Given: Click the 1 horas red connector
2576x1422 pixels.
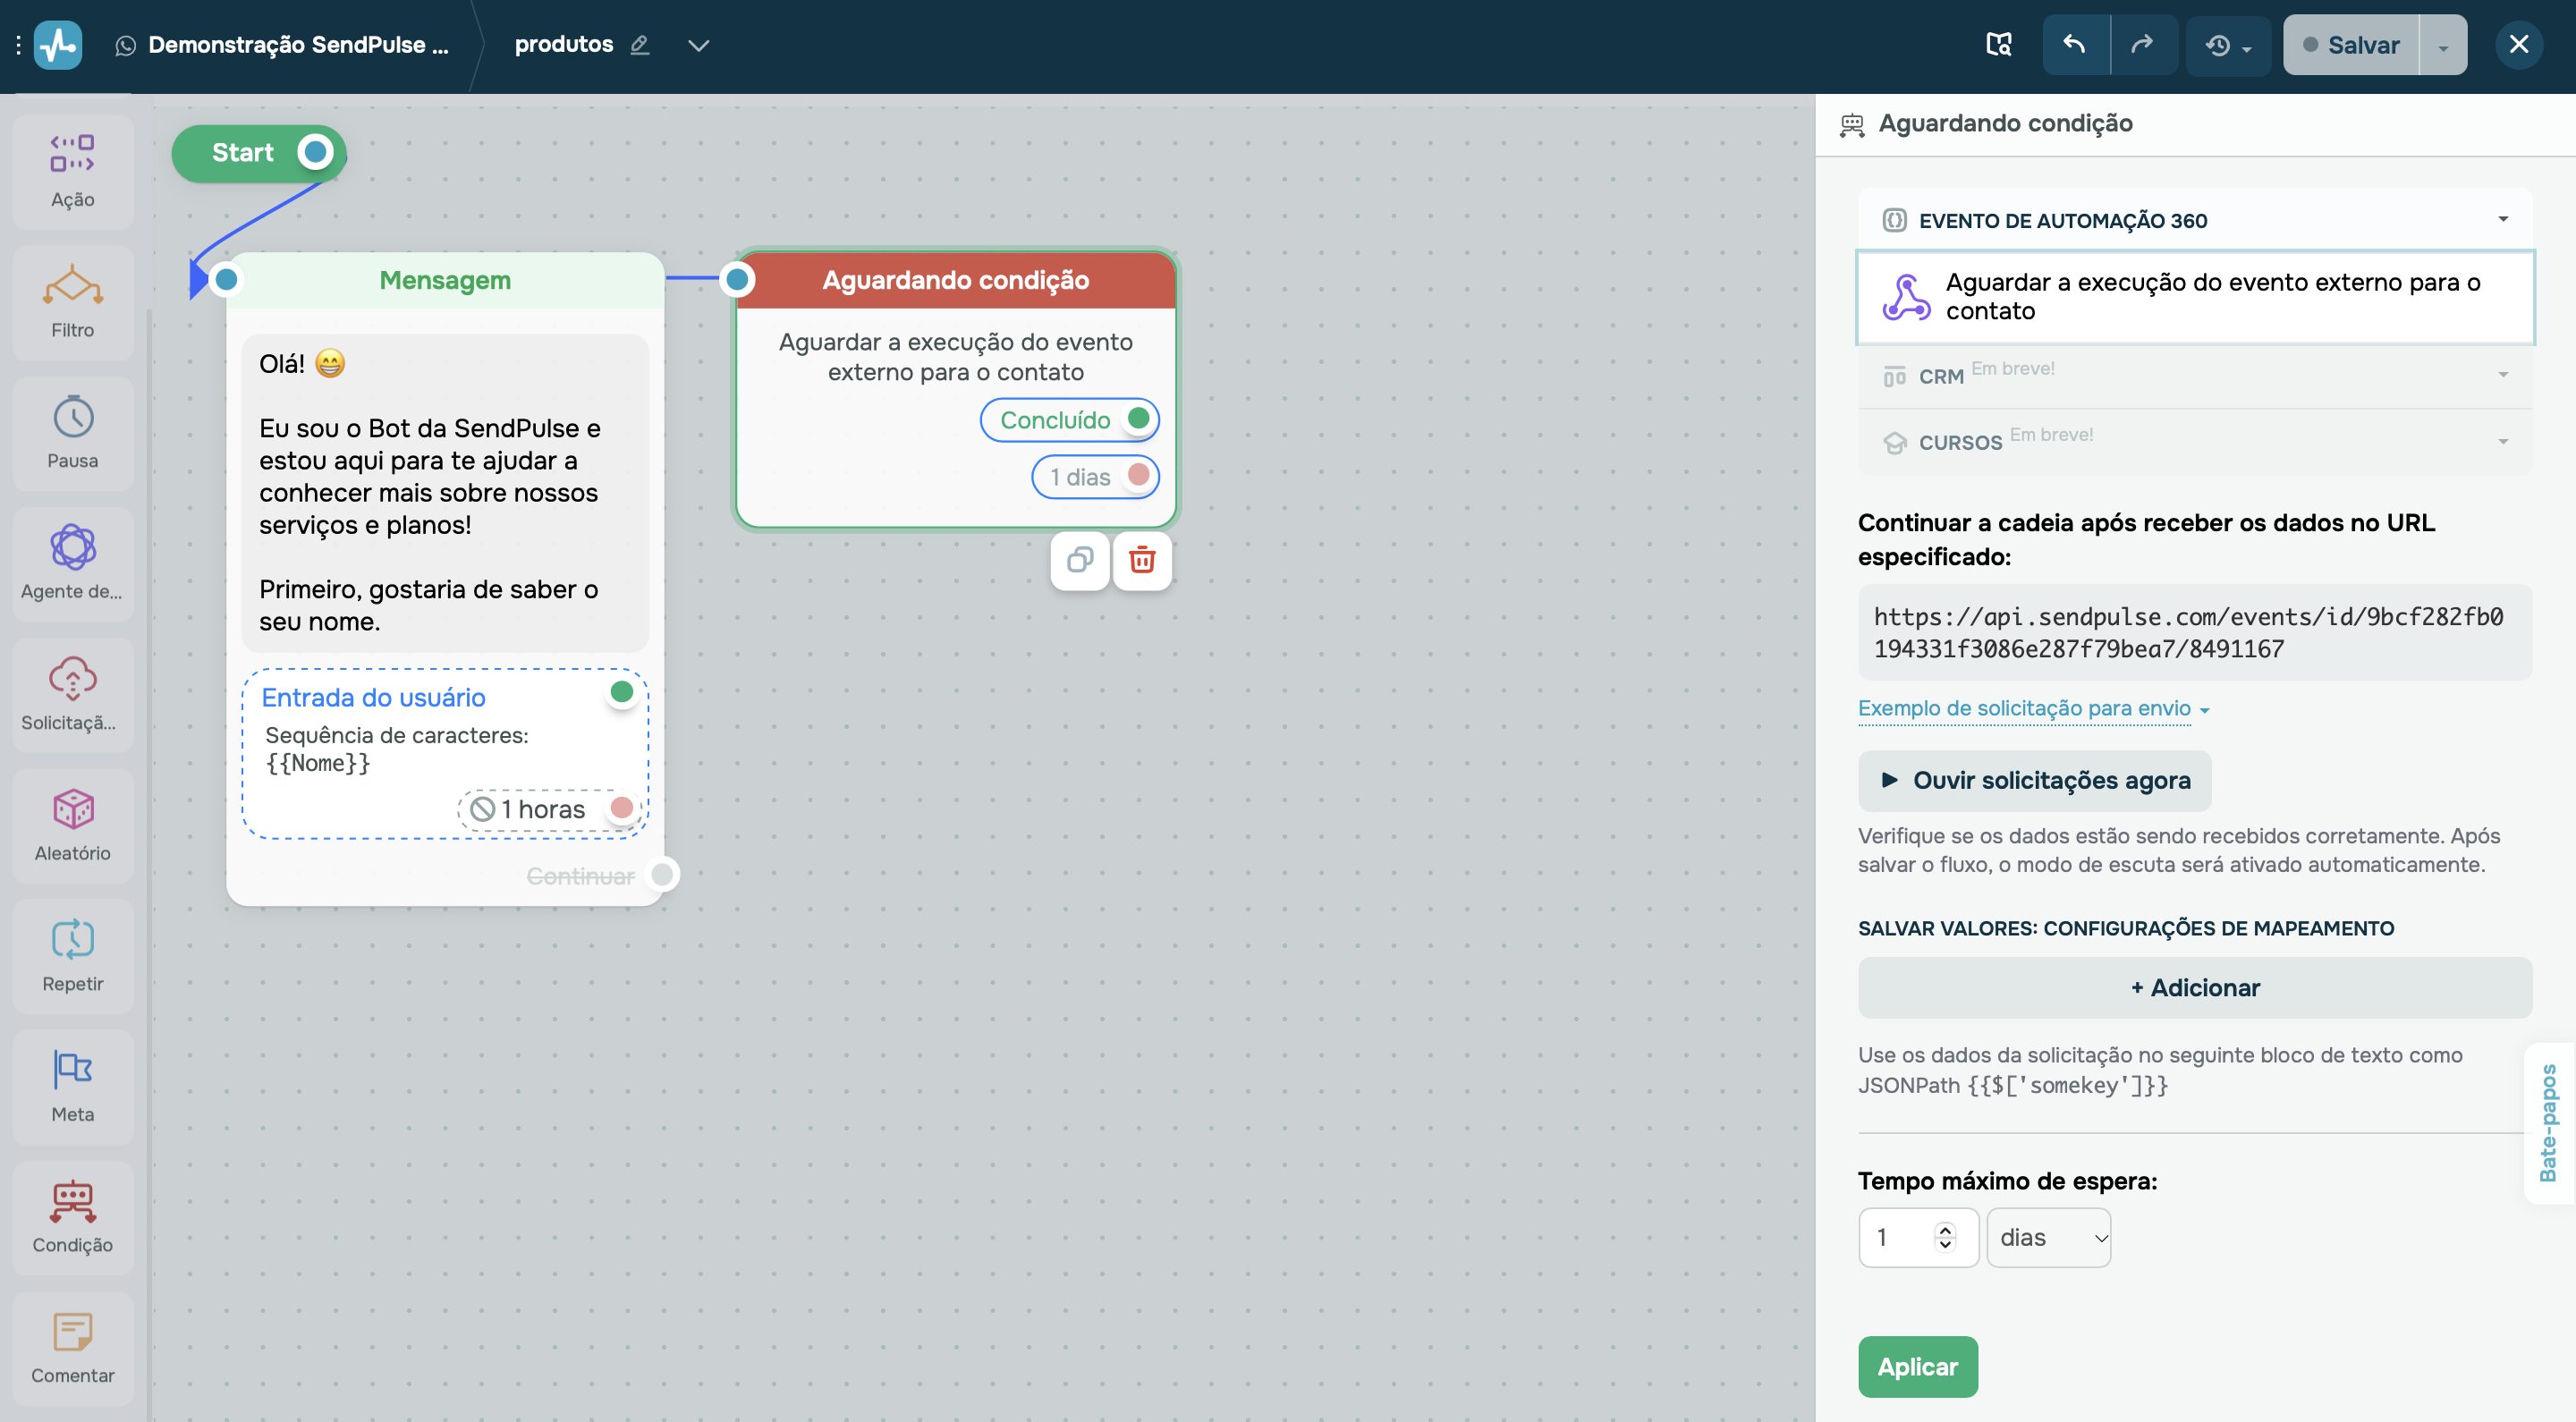Looking at the screenshot, I should click(621, 808).
